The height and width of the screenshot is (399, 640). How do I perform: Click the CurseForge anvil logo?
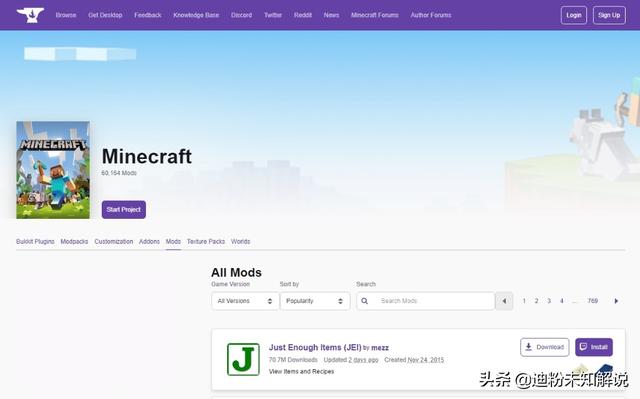point(30,15)
